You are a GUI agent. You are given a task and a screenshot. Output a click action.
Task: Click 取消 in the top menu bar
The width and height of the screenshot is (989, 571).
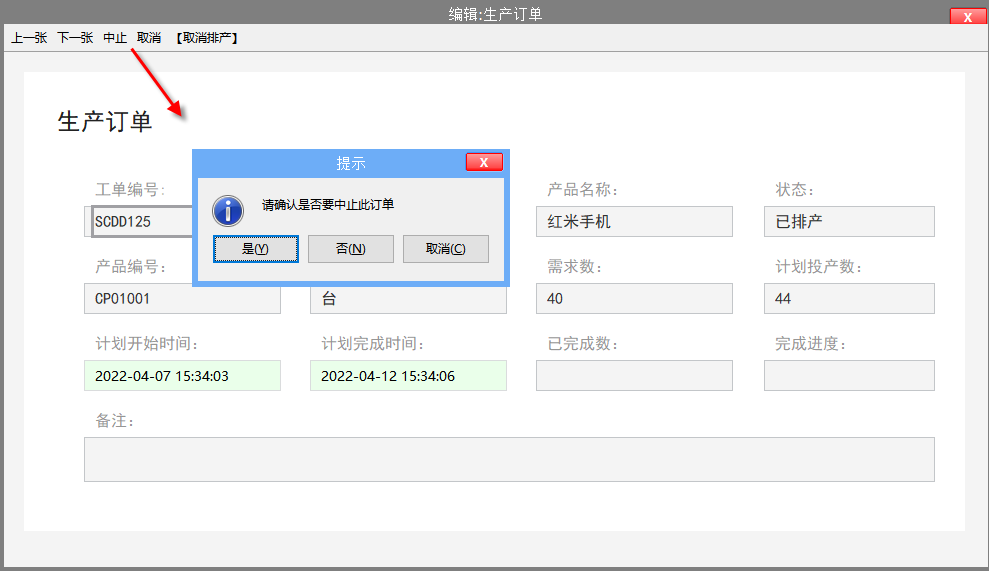click(x=149, y=38)
